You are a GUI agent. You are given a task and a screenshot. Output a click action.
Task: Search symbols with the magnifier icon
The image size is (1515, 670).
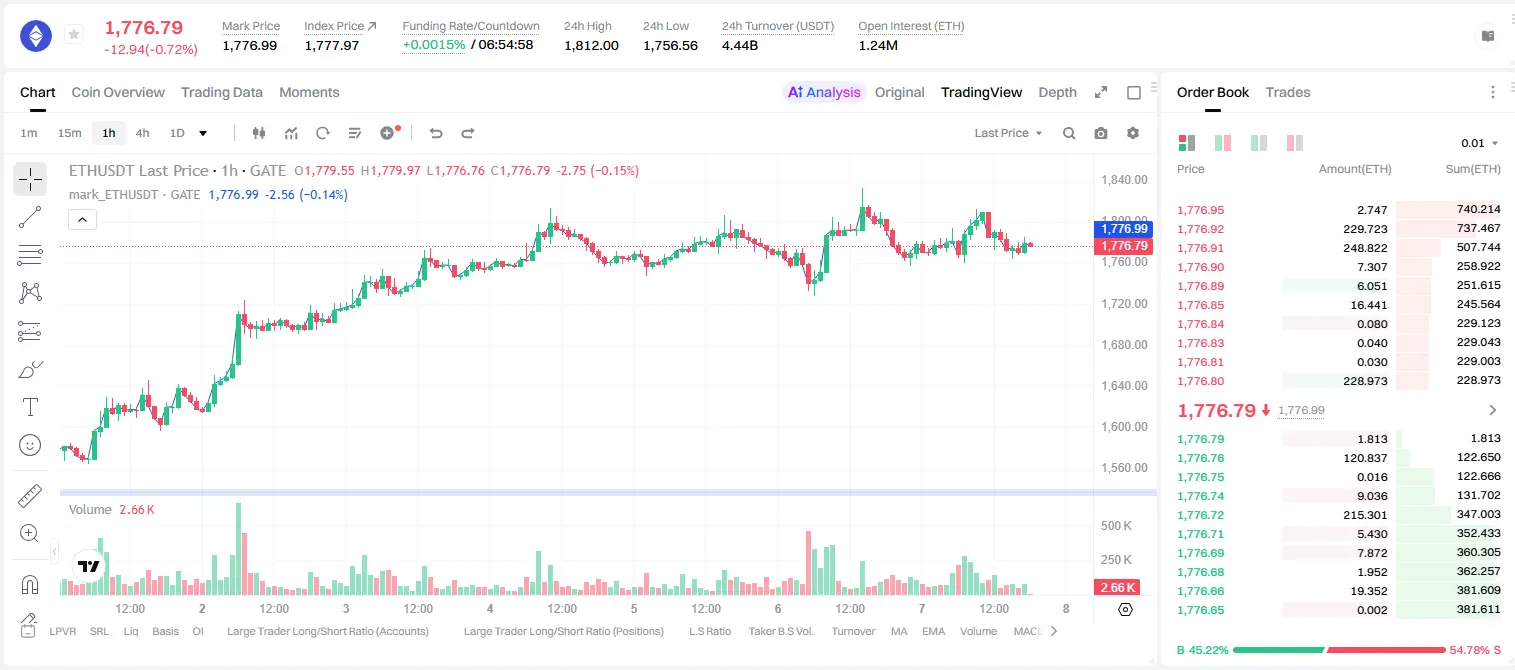tap(1069, 133)
